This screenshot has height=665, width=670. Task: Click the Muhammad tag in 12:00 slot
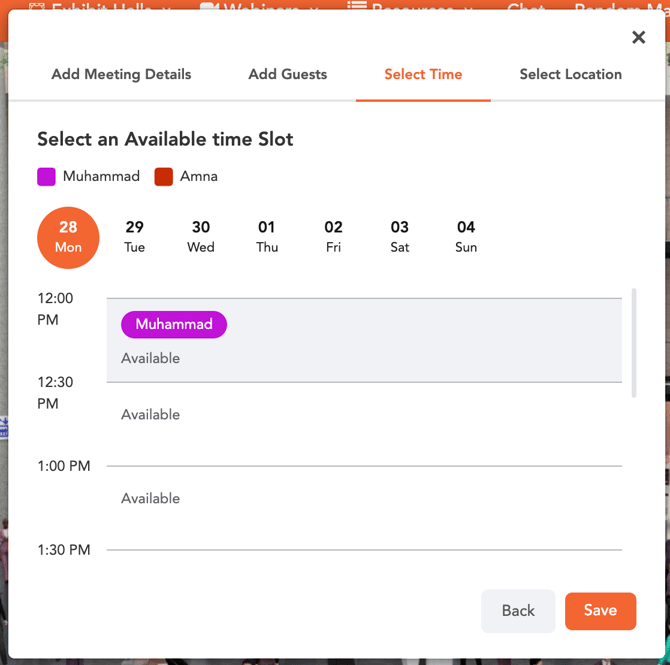[174, 324]
